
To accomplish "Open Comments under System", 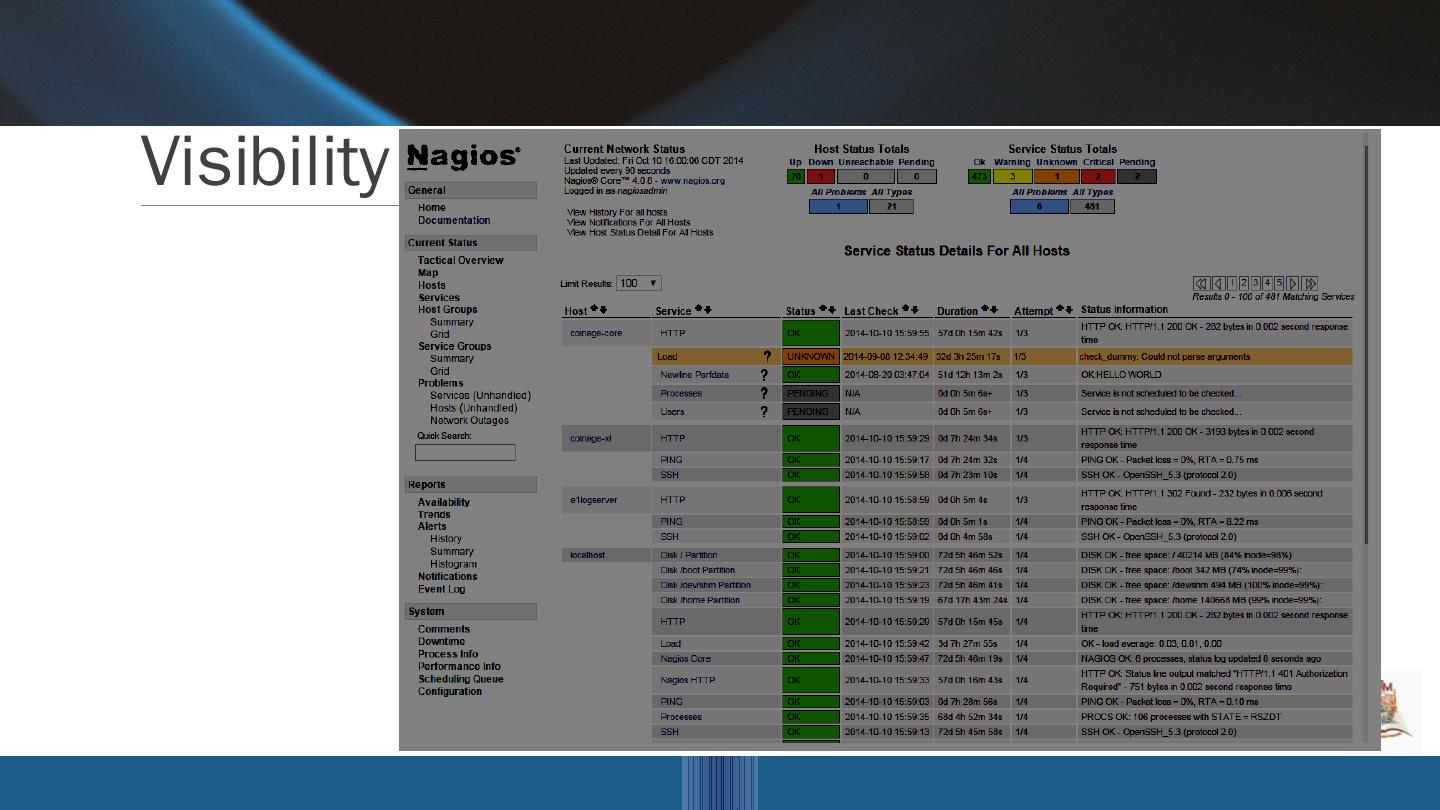I will [x=444, y=630].
